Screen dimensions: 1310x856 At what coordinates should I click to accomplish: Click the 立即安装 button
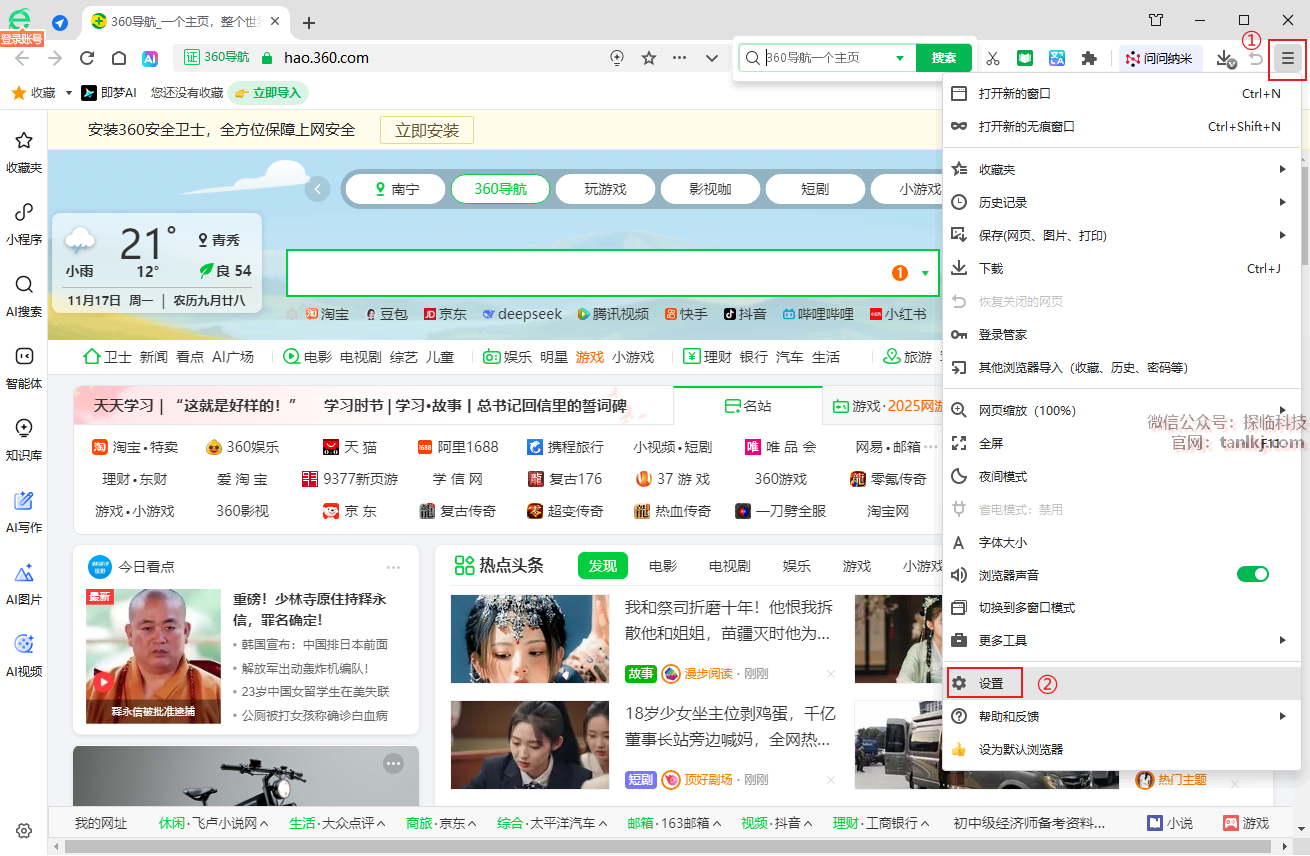427,130
